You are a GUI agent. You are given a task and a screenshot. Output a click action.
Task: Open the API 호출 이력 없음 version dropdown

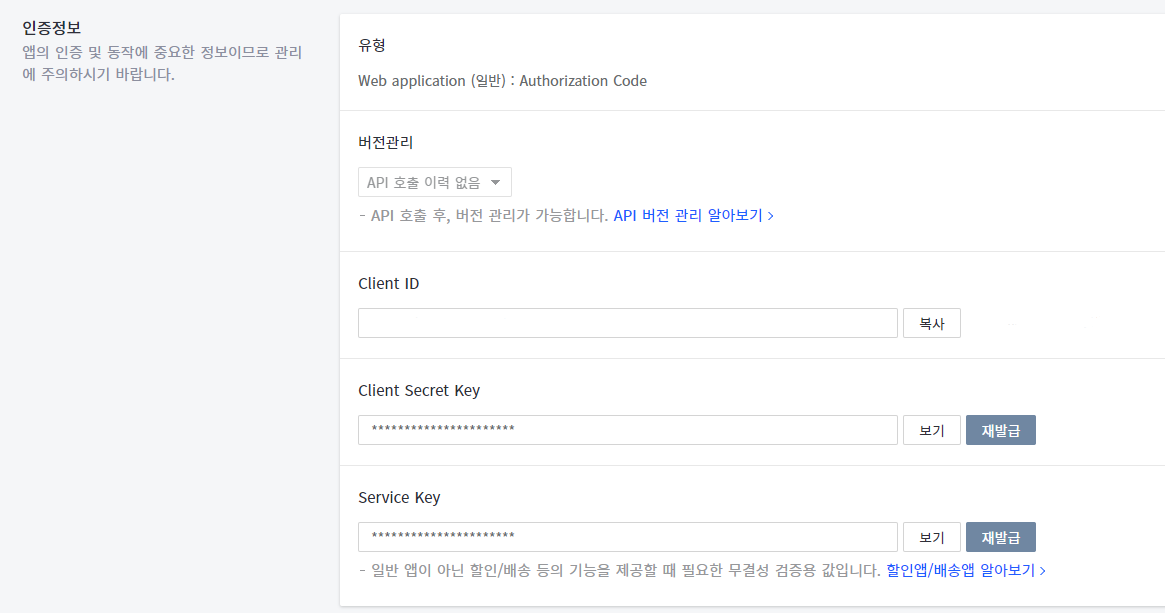click(x=435, y=182)
